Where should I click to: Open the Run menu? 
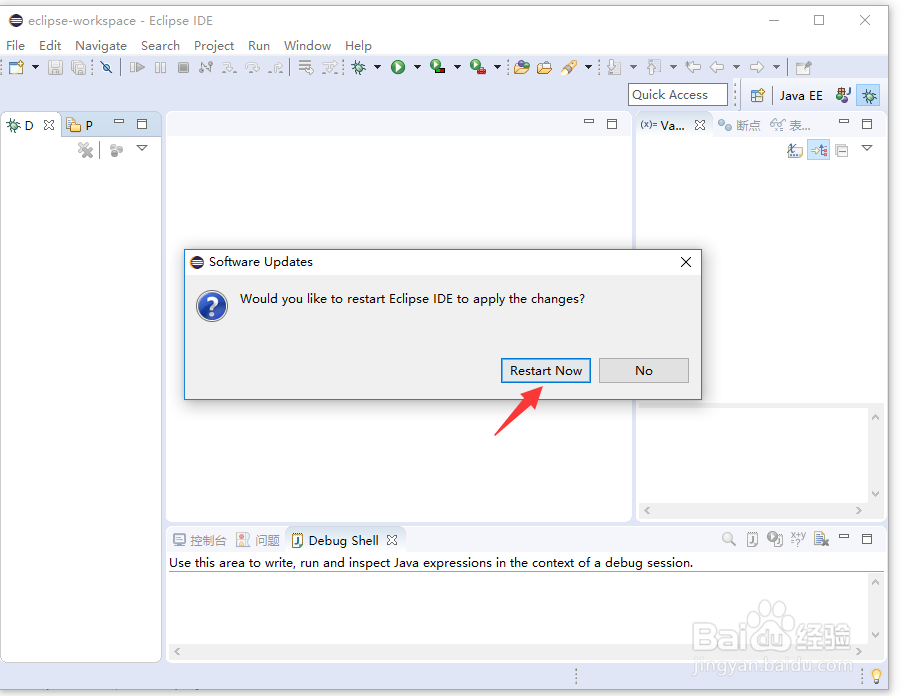tap(259, 45)
